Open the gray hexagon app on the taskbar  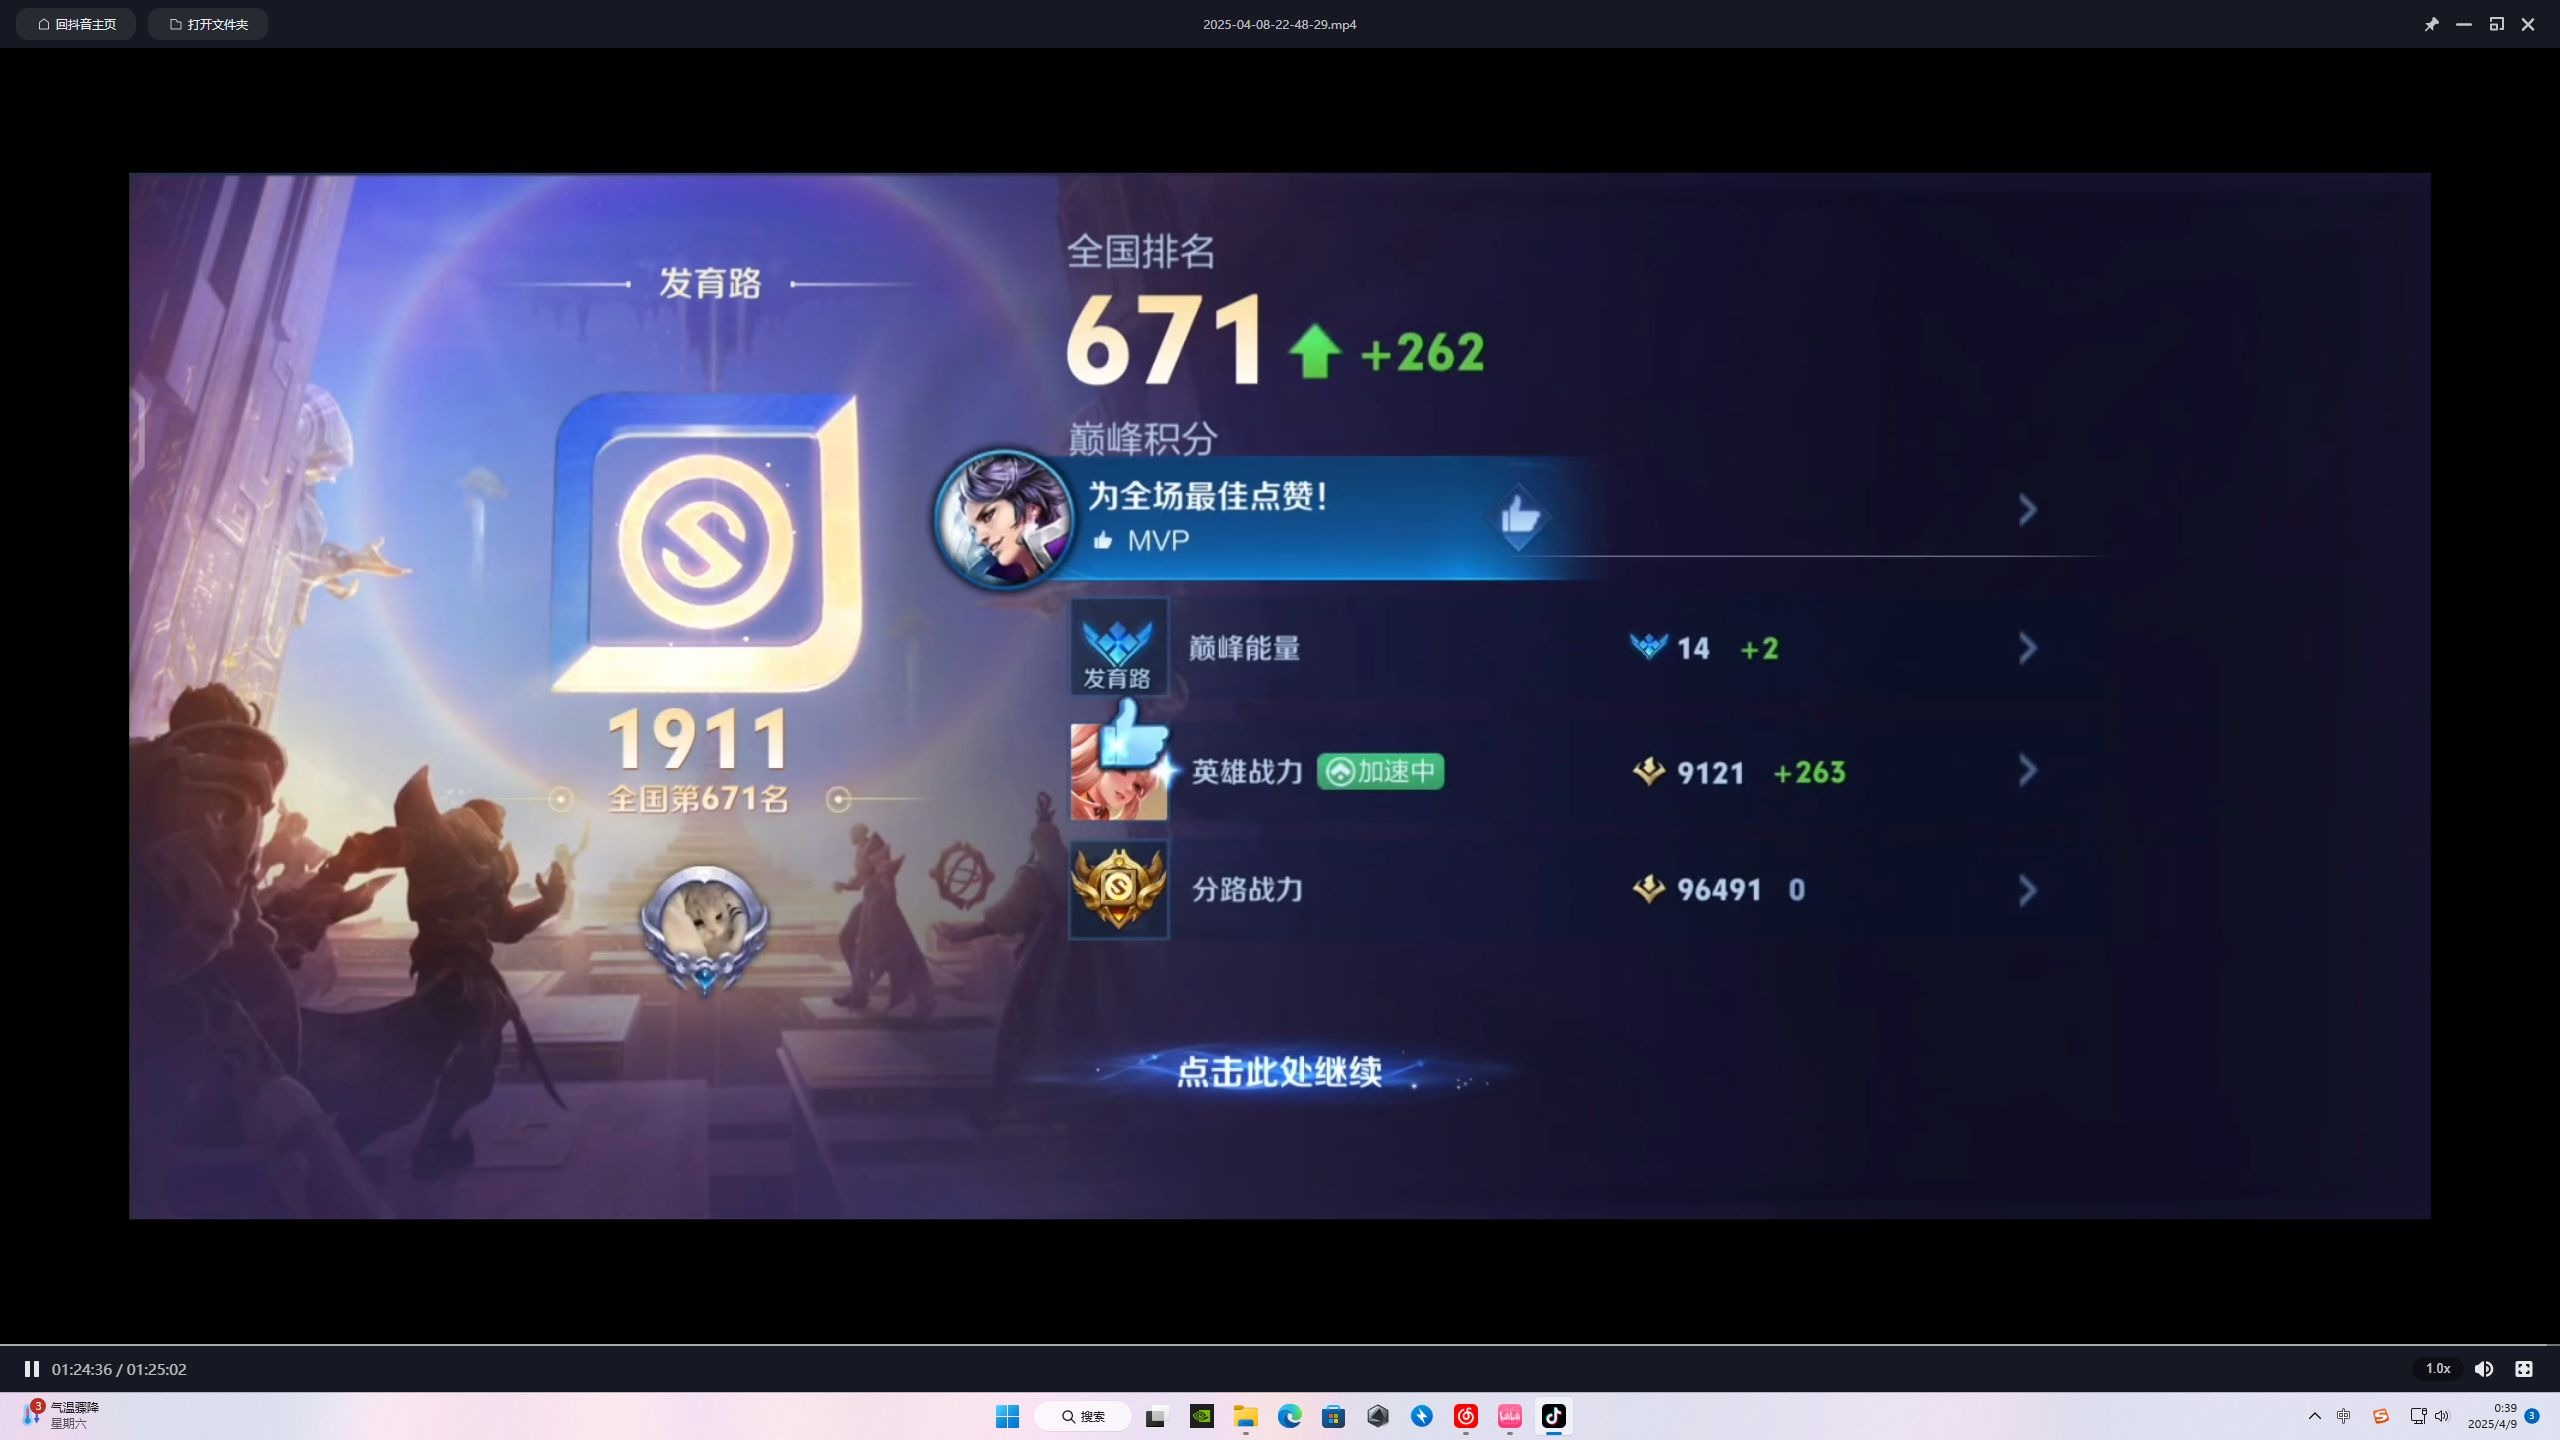click(1378, 1416)
